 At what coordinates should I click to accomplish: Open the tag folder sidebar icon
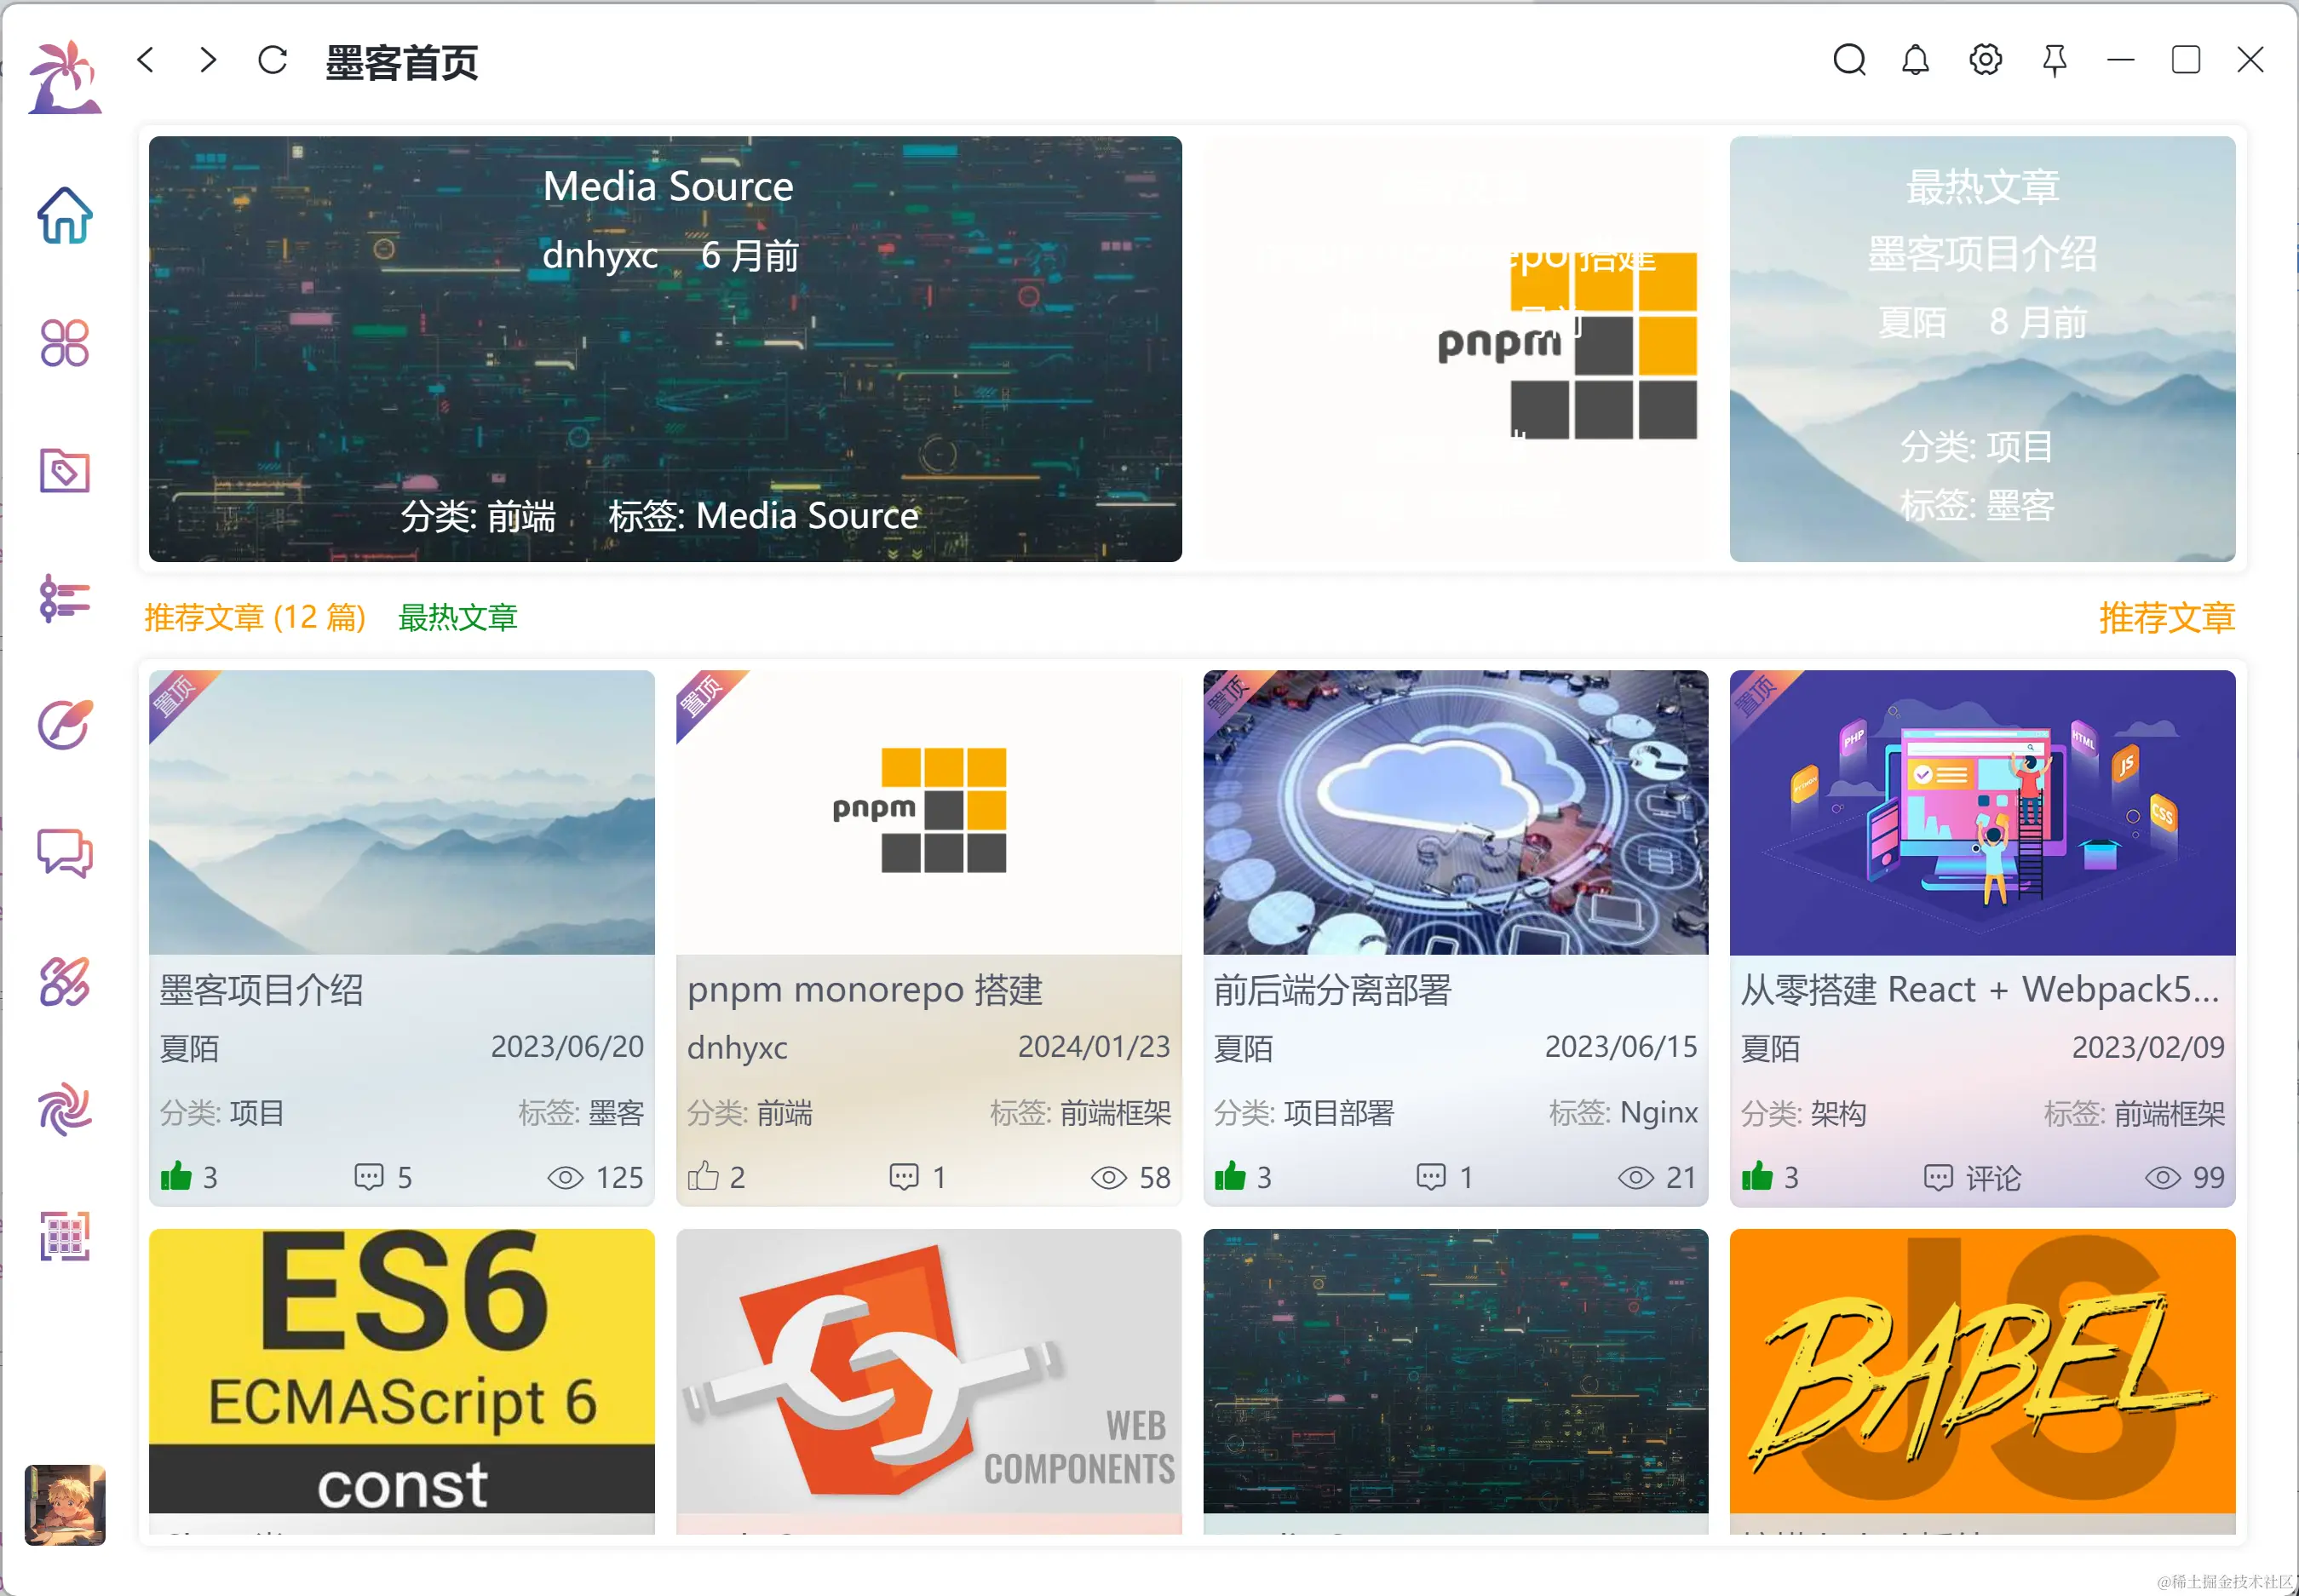point(65,471)
